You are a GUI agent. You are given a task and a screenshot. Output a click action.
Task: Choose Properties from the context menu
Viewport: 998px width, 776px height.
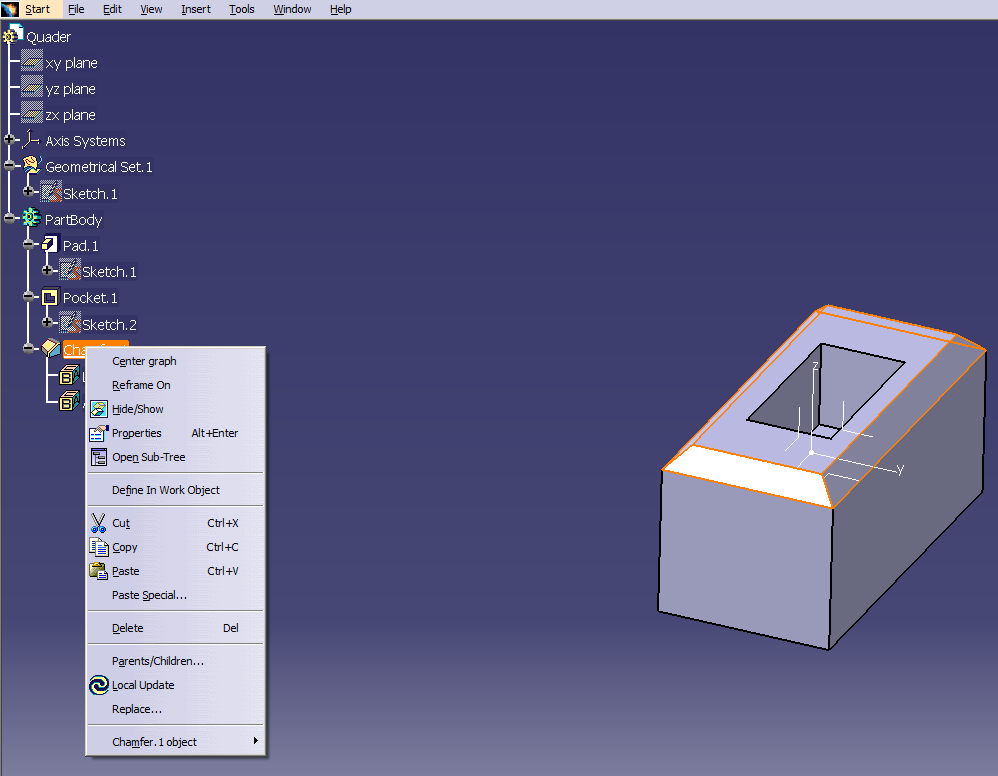[136, 433]
